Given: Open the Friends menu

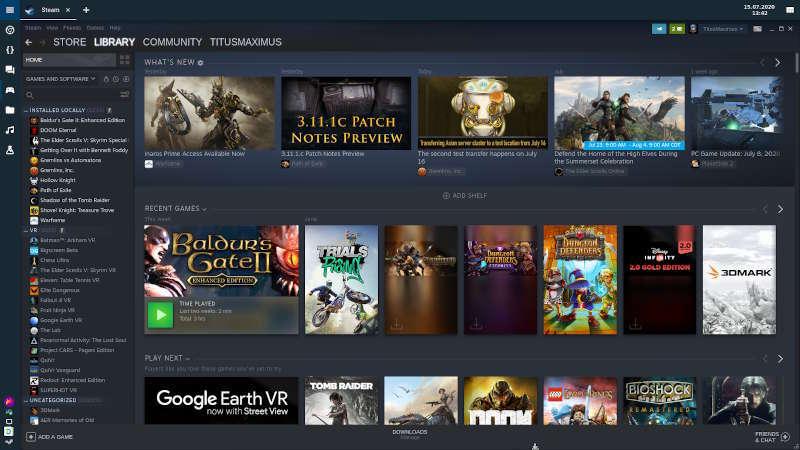Looking at the screenshot, I should pyautogui.click(x=72, y=28).
